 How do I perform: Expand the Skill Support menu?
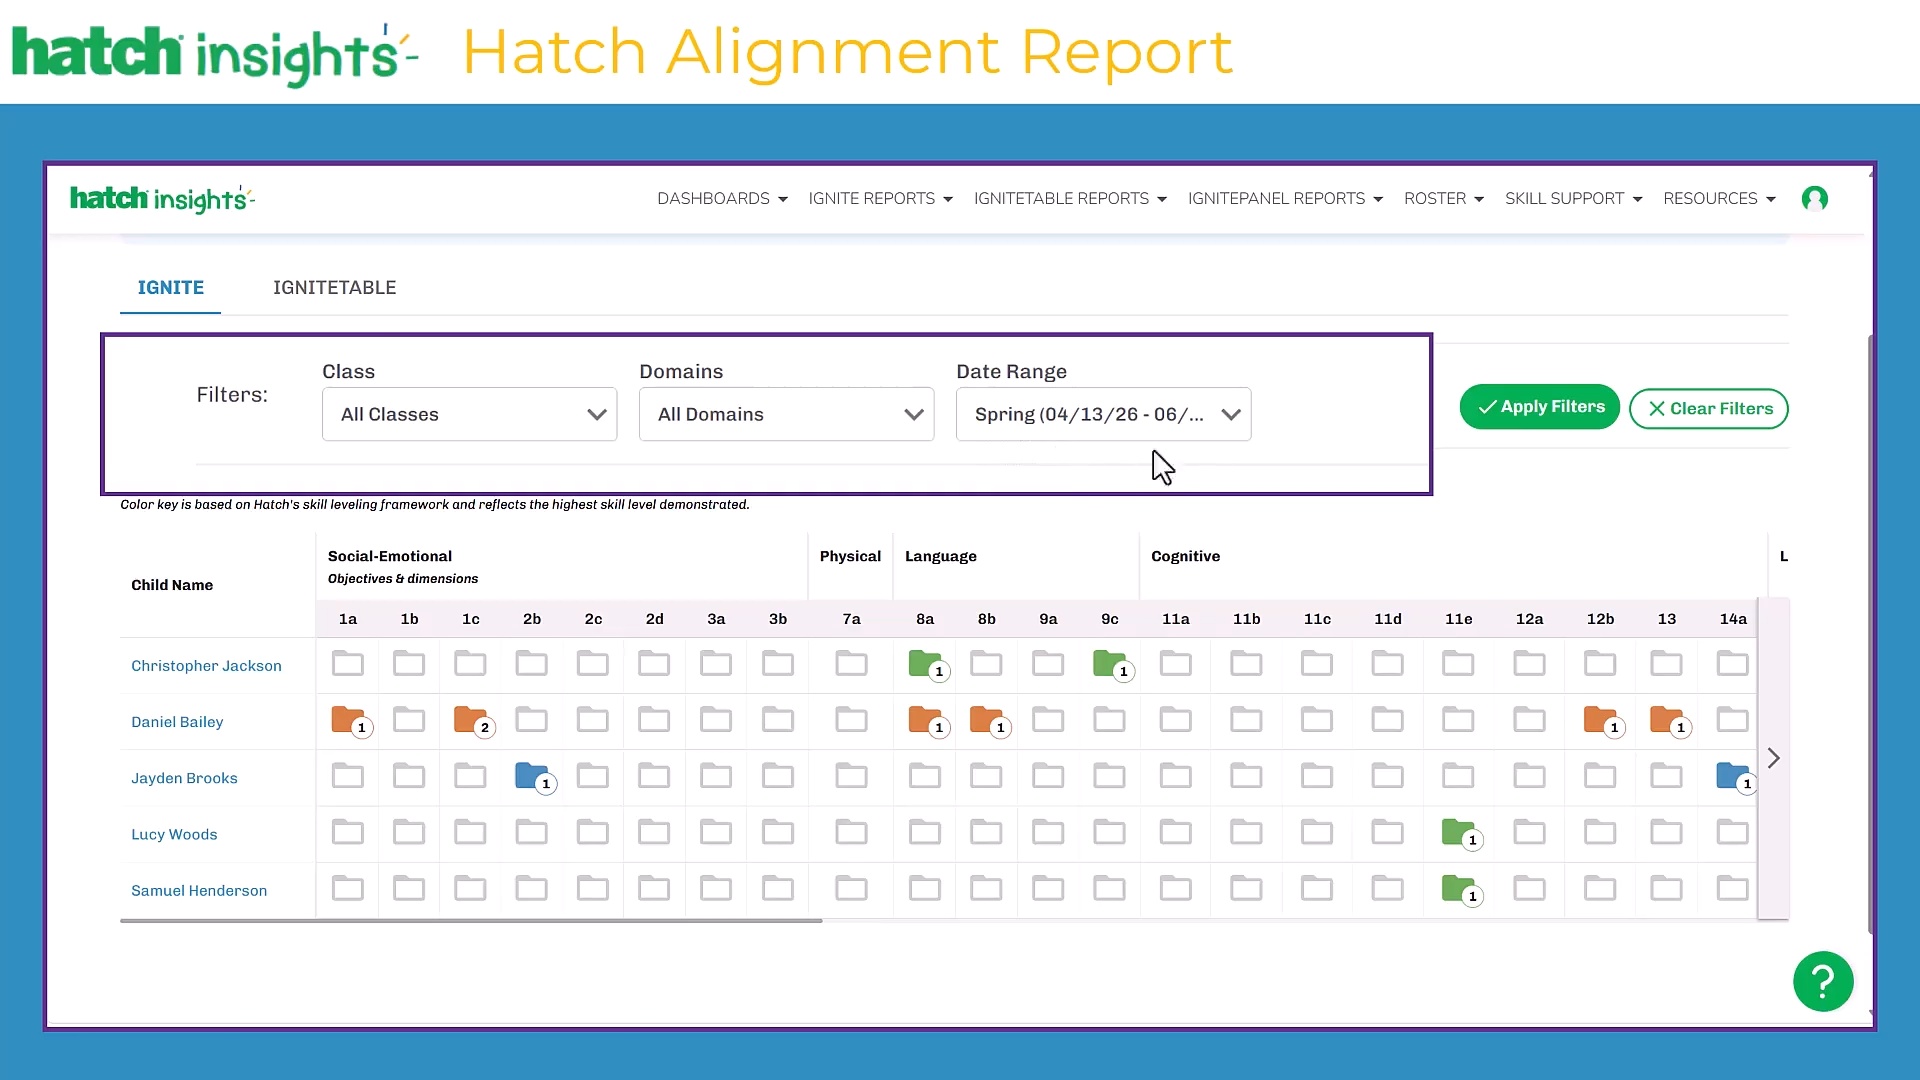pyautogui.click(x=1573, y=199)
